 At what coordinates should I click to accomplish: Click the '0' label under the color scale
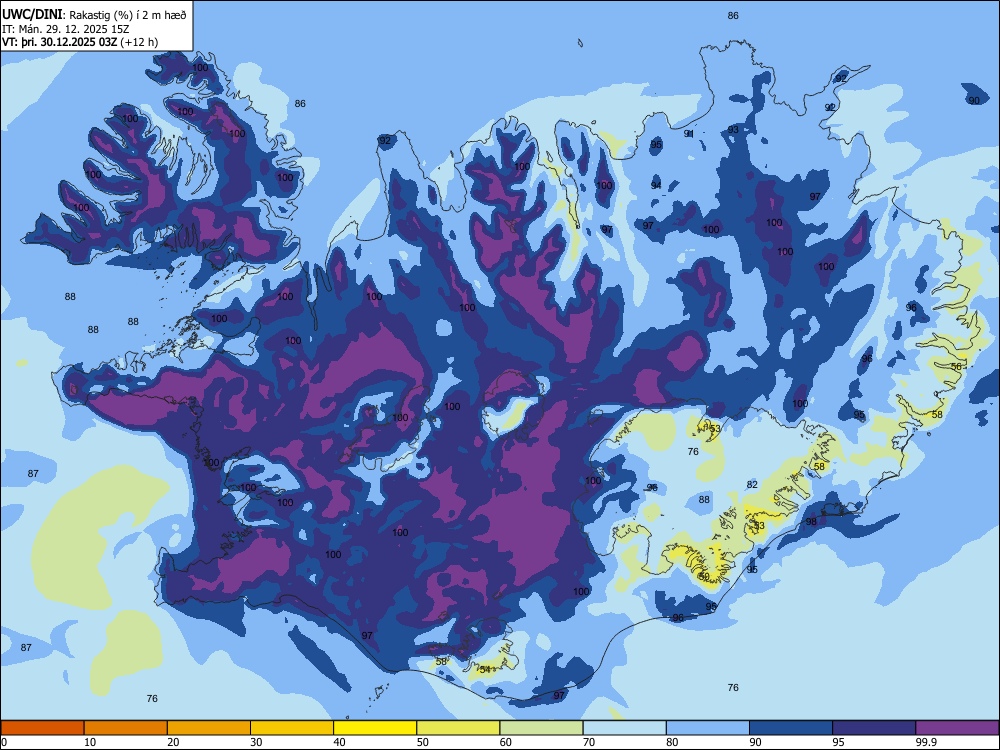(4, 742)
